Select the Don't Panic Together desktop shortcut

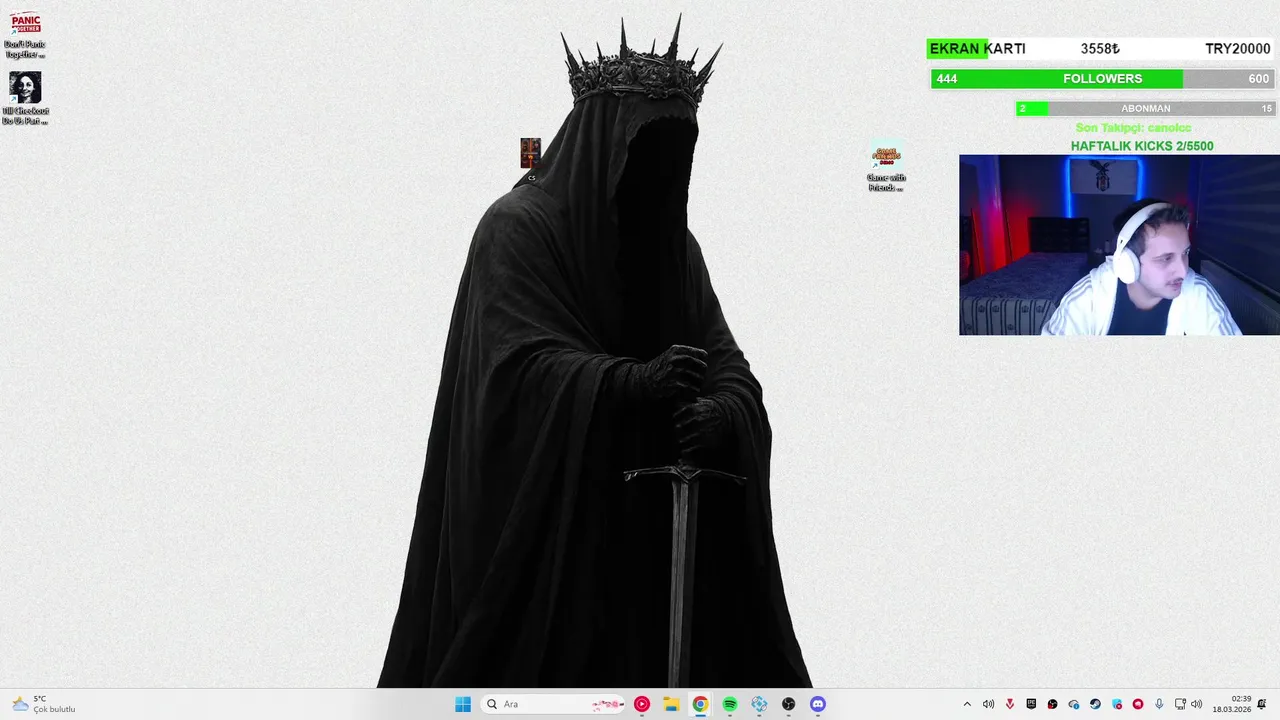coord(25,35)
